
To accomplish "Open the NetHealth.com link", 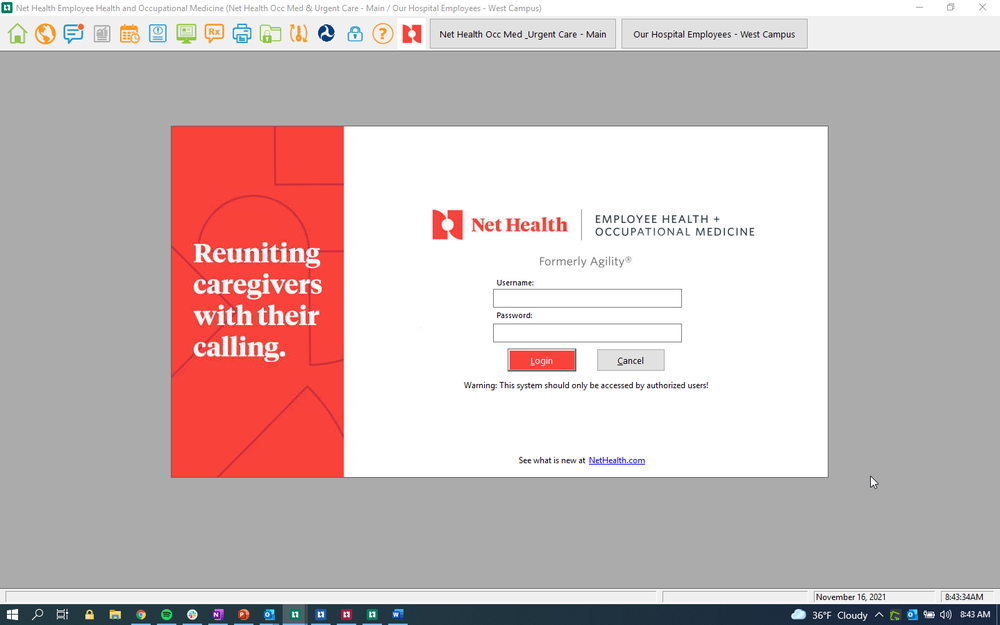I will 617,460.
